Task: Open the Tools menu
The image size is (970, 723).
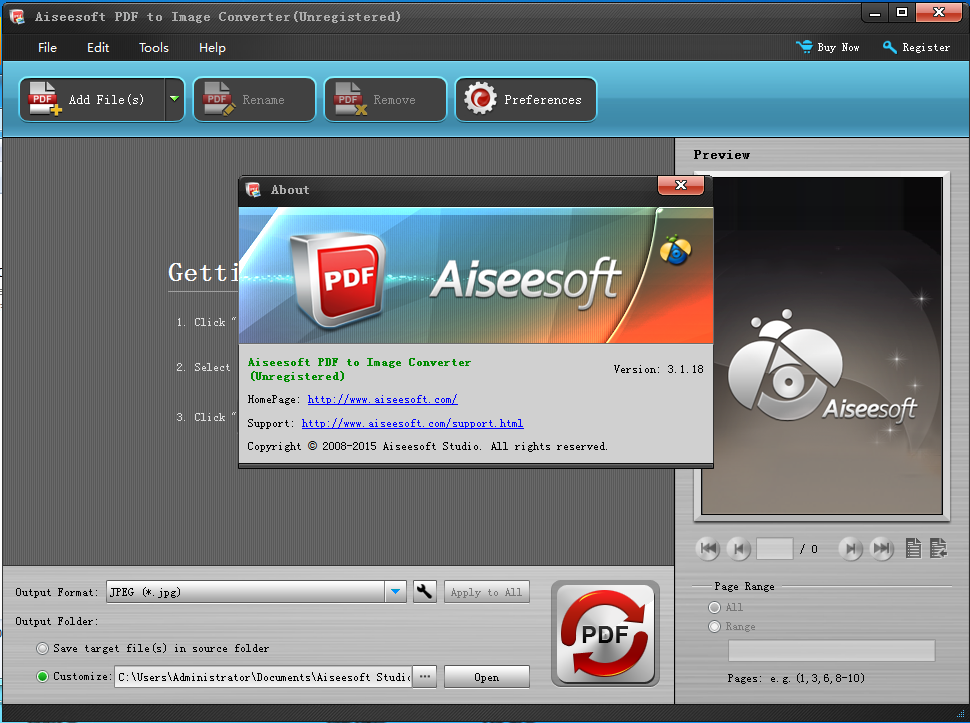Action: (x=154, y=48)
